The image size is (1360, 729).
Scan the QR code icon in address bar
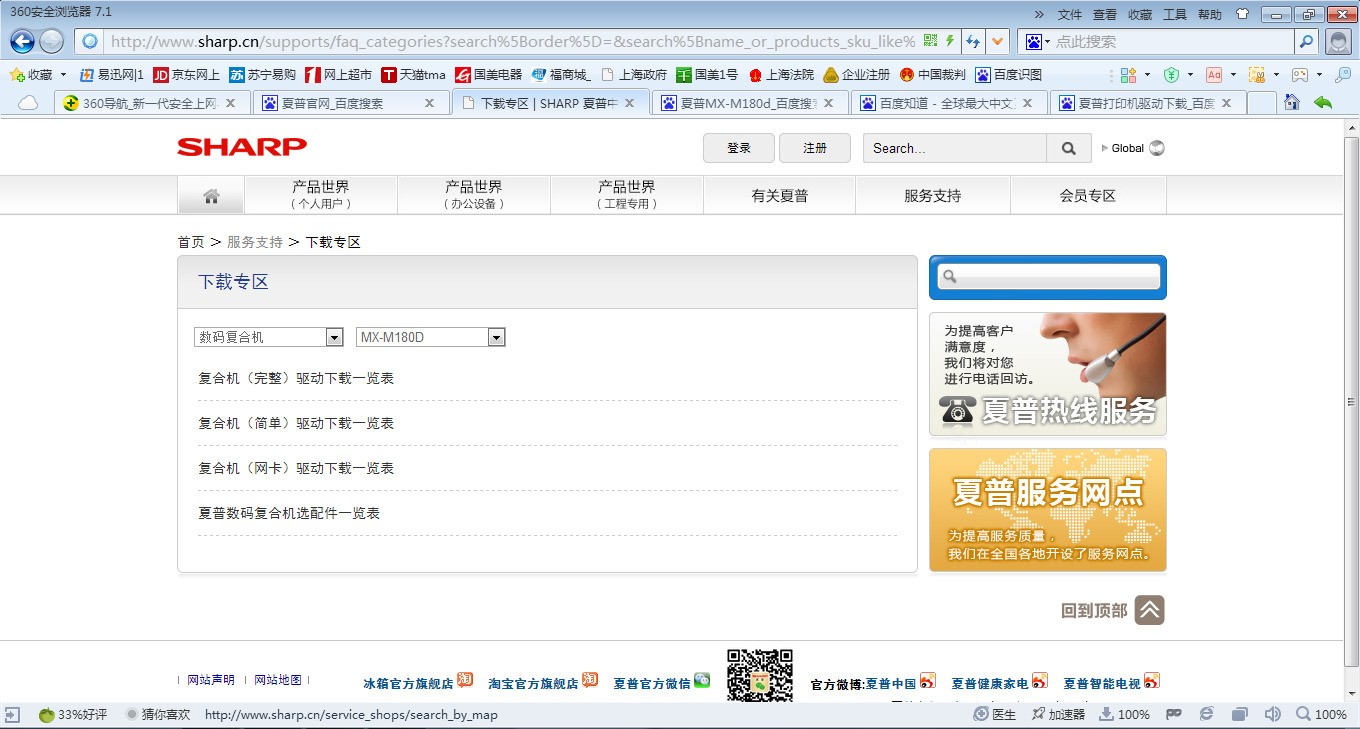coord(931,41)
